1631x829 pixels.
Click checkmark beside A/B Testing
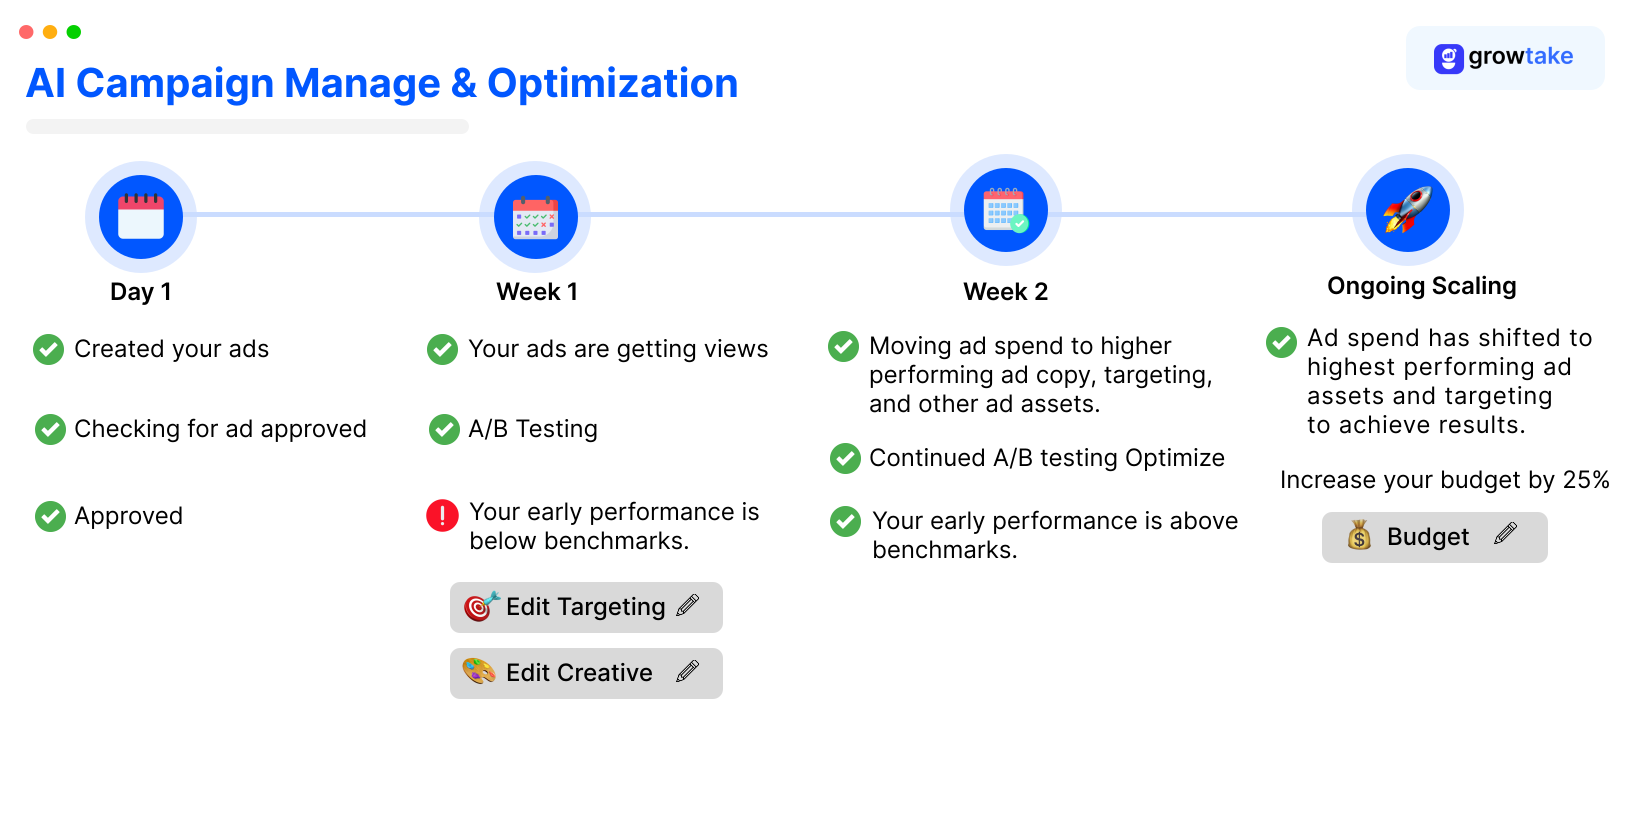444,429
